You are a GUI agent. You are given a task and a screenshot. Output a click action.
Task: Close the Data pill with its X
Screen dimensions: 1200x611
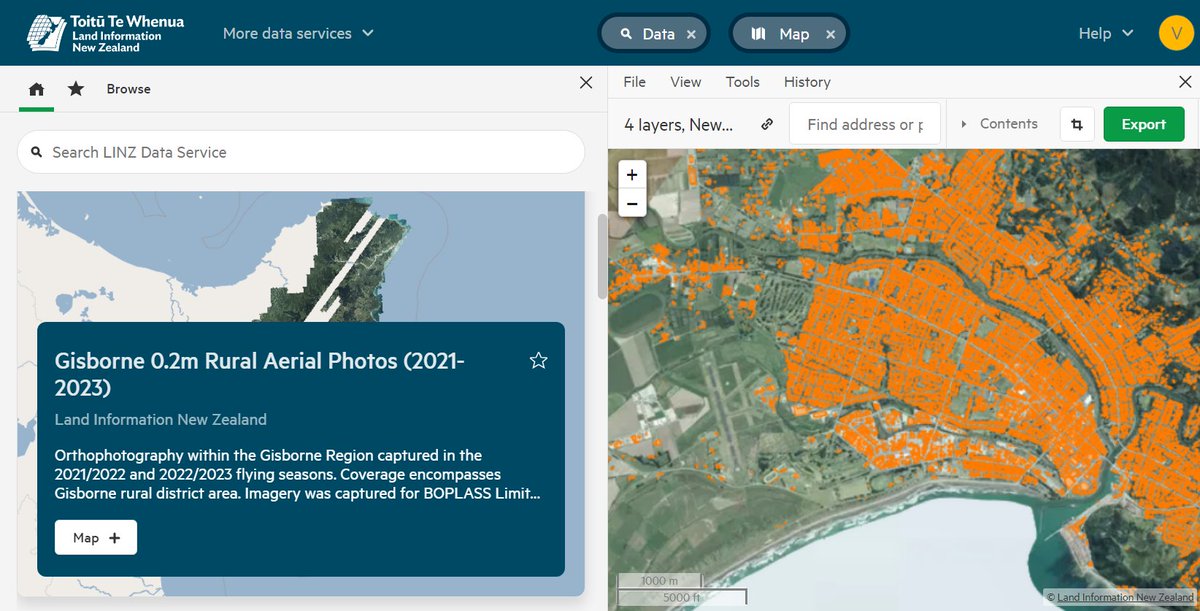coord(691,34)
